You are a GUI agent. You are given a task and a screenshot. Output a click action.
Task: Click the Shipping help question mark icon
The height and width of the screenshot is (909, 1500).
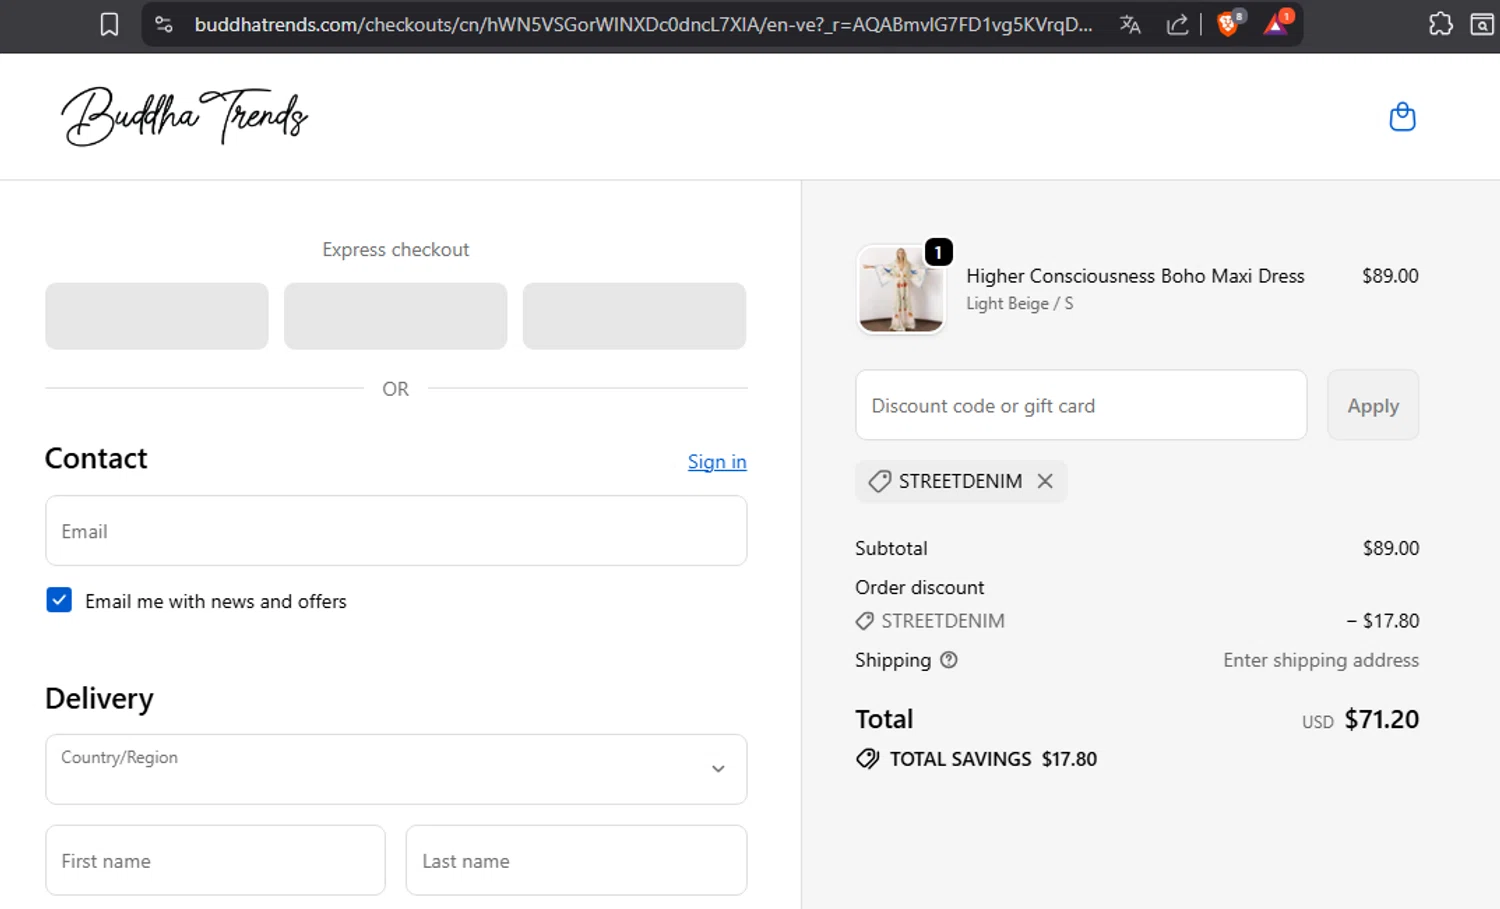(949, 660)
